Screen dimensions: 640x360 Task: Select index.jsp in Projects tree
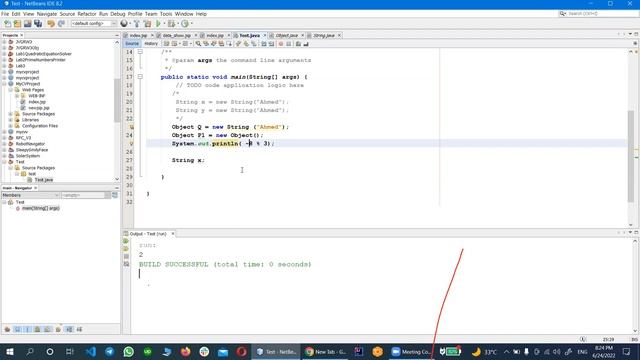(37, 102)
